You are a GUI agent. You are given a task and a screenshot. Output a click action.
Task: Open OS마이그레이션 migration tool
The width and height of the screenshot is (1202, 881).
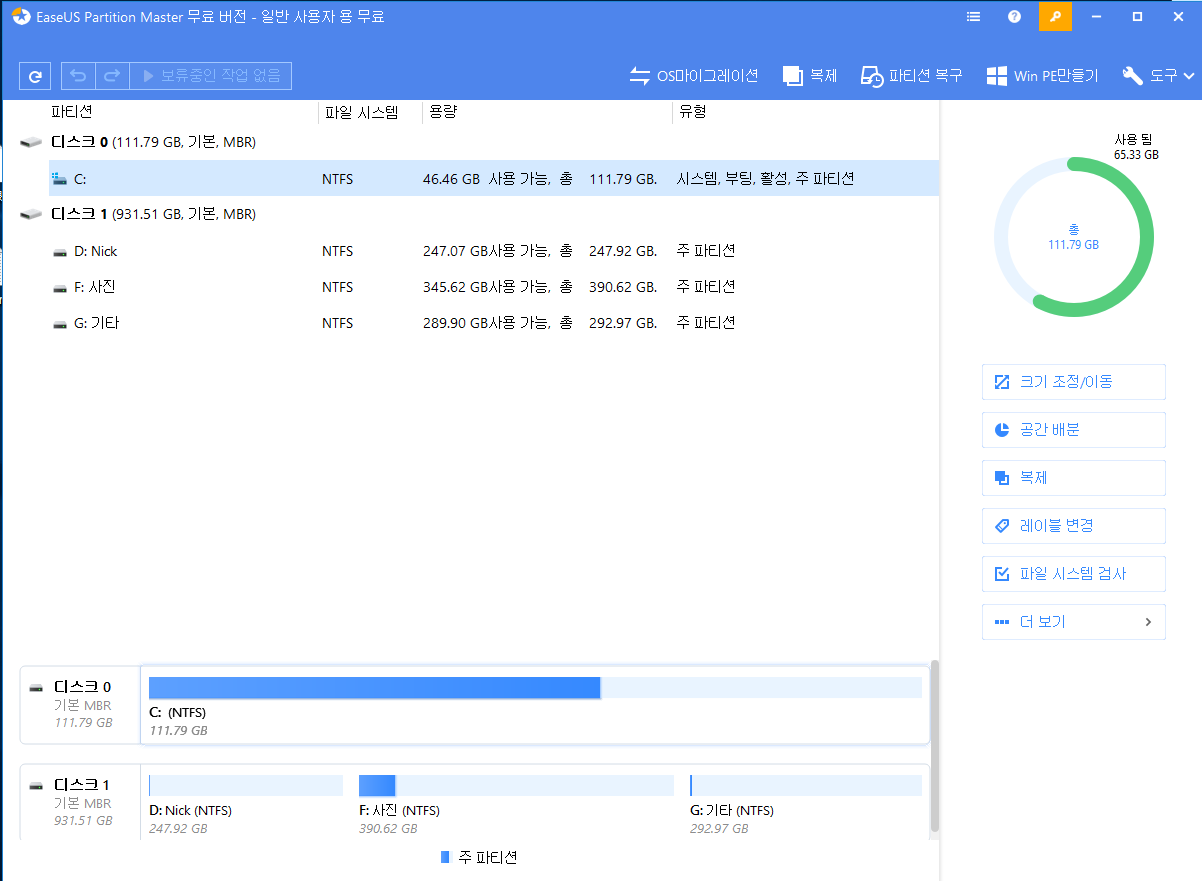point(693,76)
